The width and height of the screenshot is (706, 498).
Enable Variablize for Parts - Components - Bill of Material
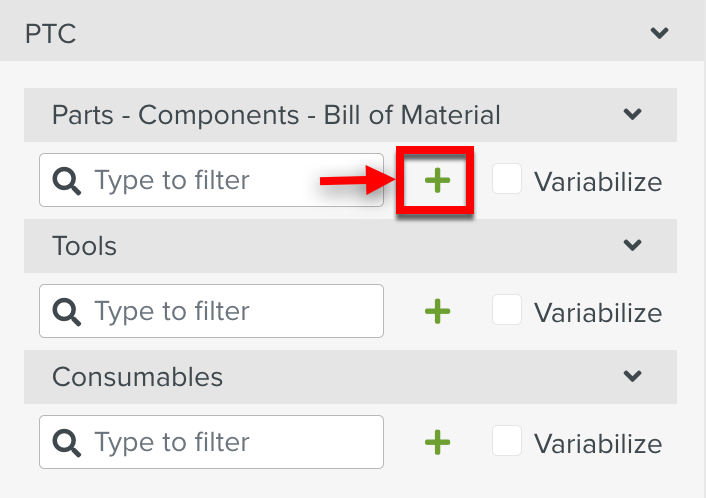[x=508, y=180]
